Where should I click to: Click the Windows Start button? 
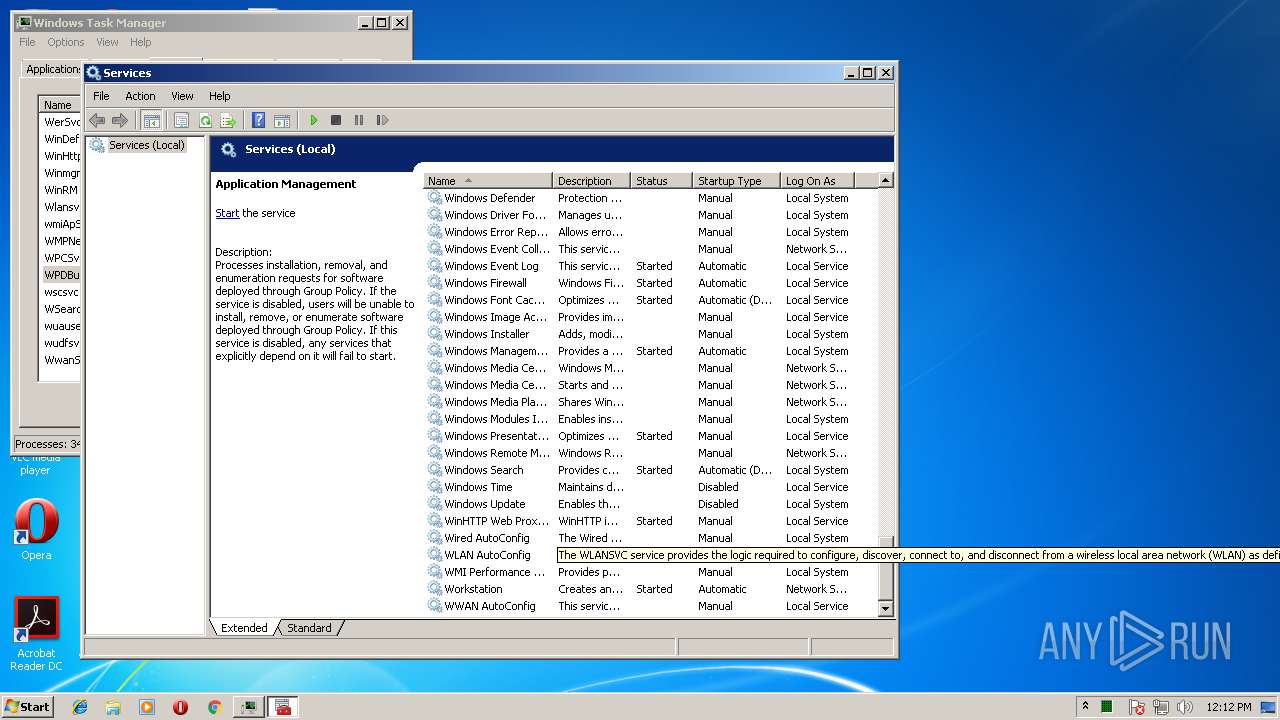pyautogui.click(x=27, y=706)
